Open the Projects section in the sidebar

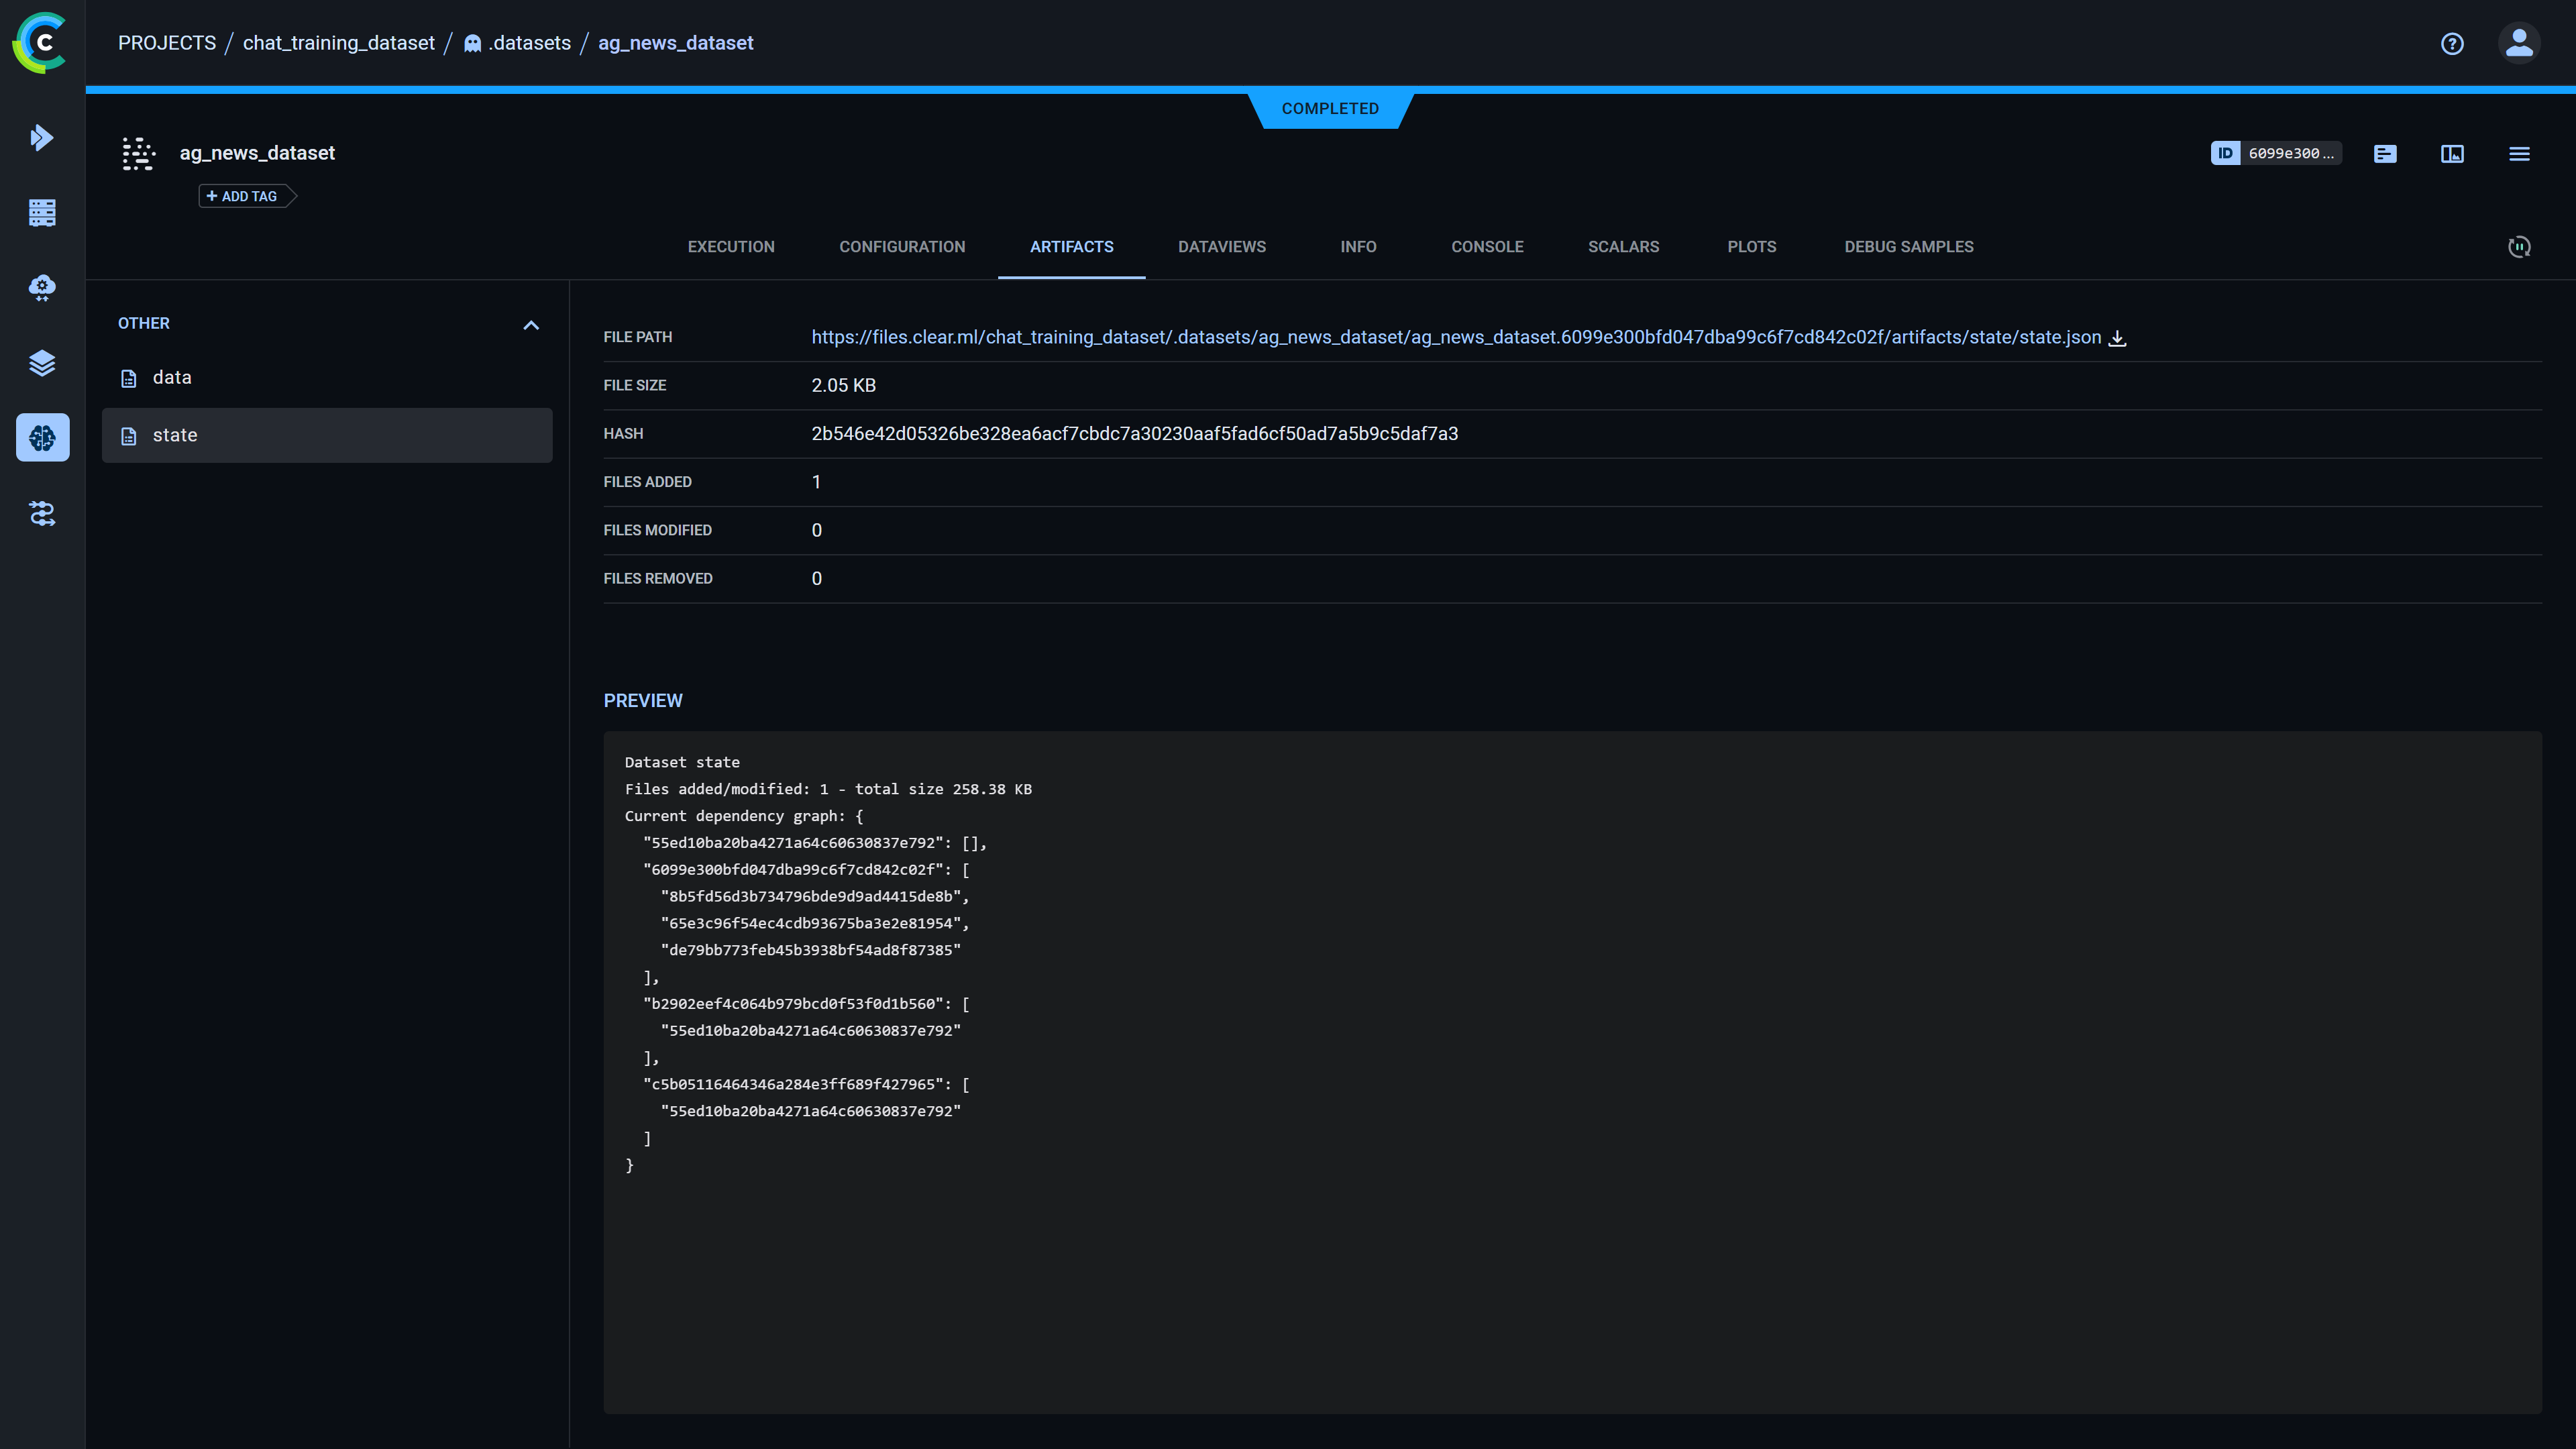coord(41,137)
